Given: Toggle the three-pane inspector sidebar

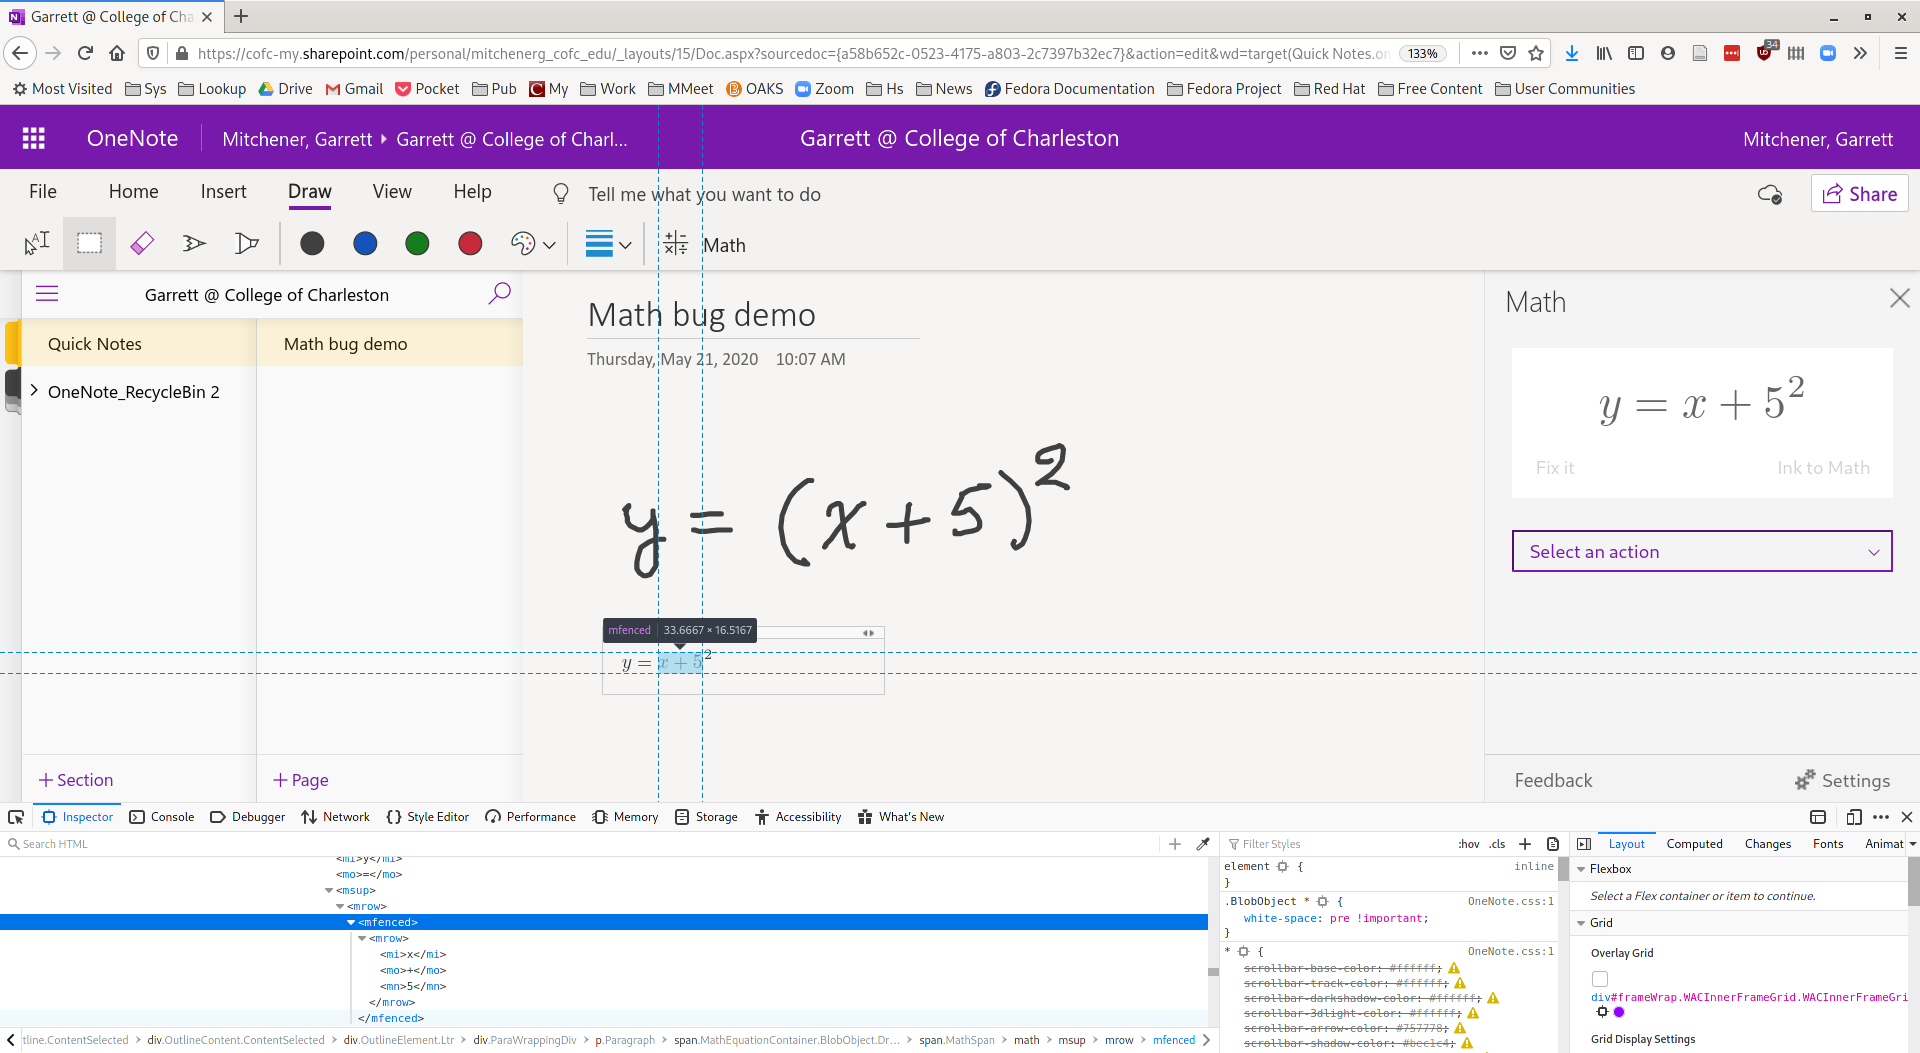Looking at the screenshot, I should point(1584,844).
